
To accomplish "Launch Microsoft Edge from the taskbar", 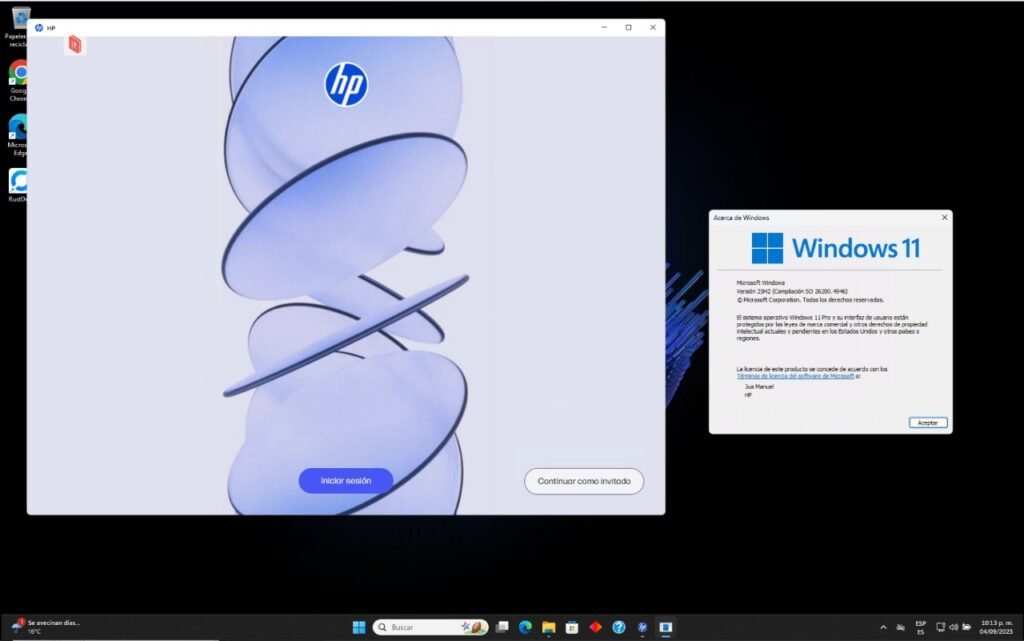I will coord(525,627).
